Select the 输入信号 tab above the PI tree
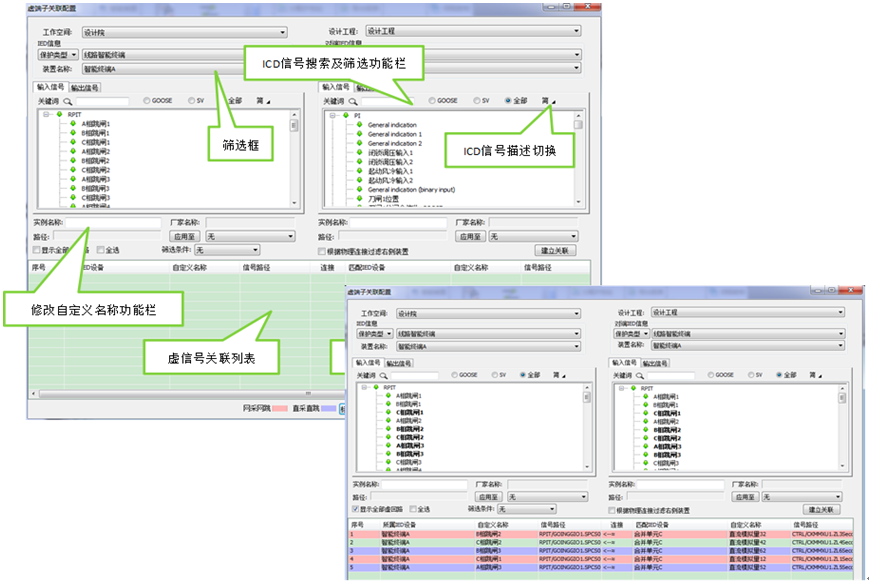The height and width of the screenshot is (584, 869). click(335, 87)
